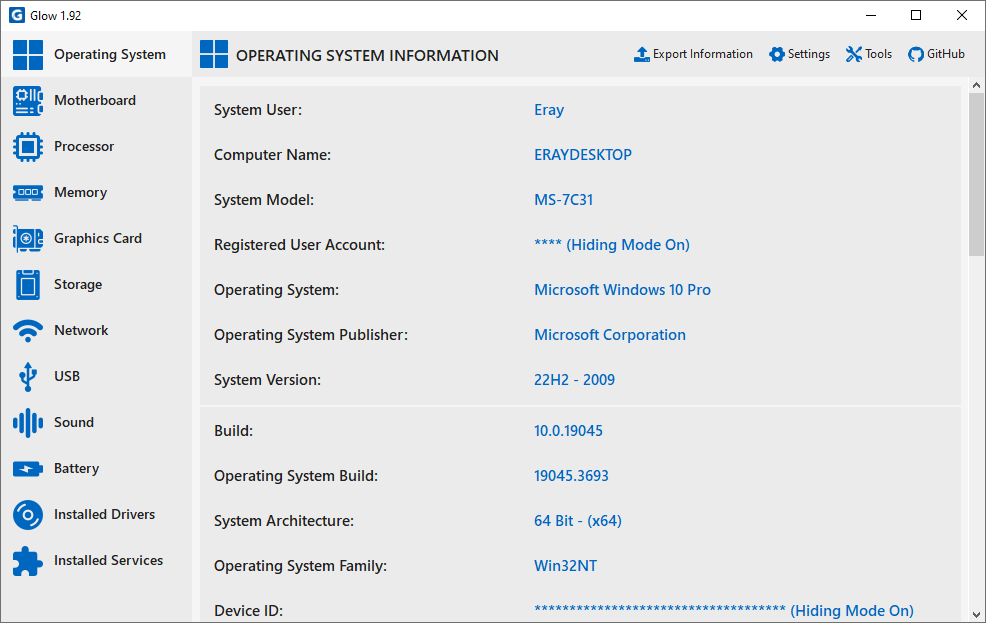The width and height of the screenshot is (986, 623).
Task: Open the Storage section
Action: point(96,285)
